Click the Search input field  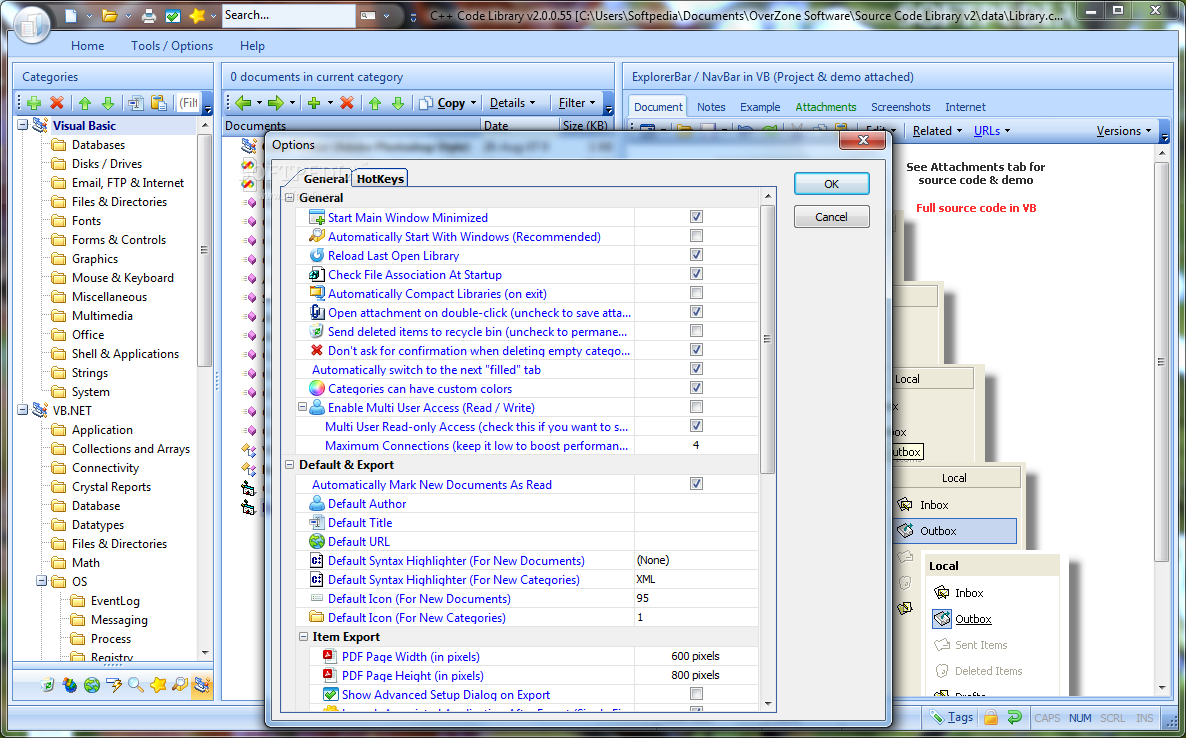tap(288, 15)
